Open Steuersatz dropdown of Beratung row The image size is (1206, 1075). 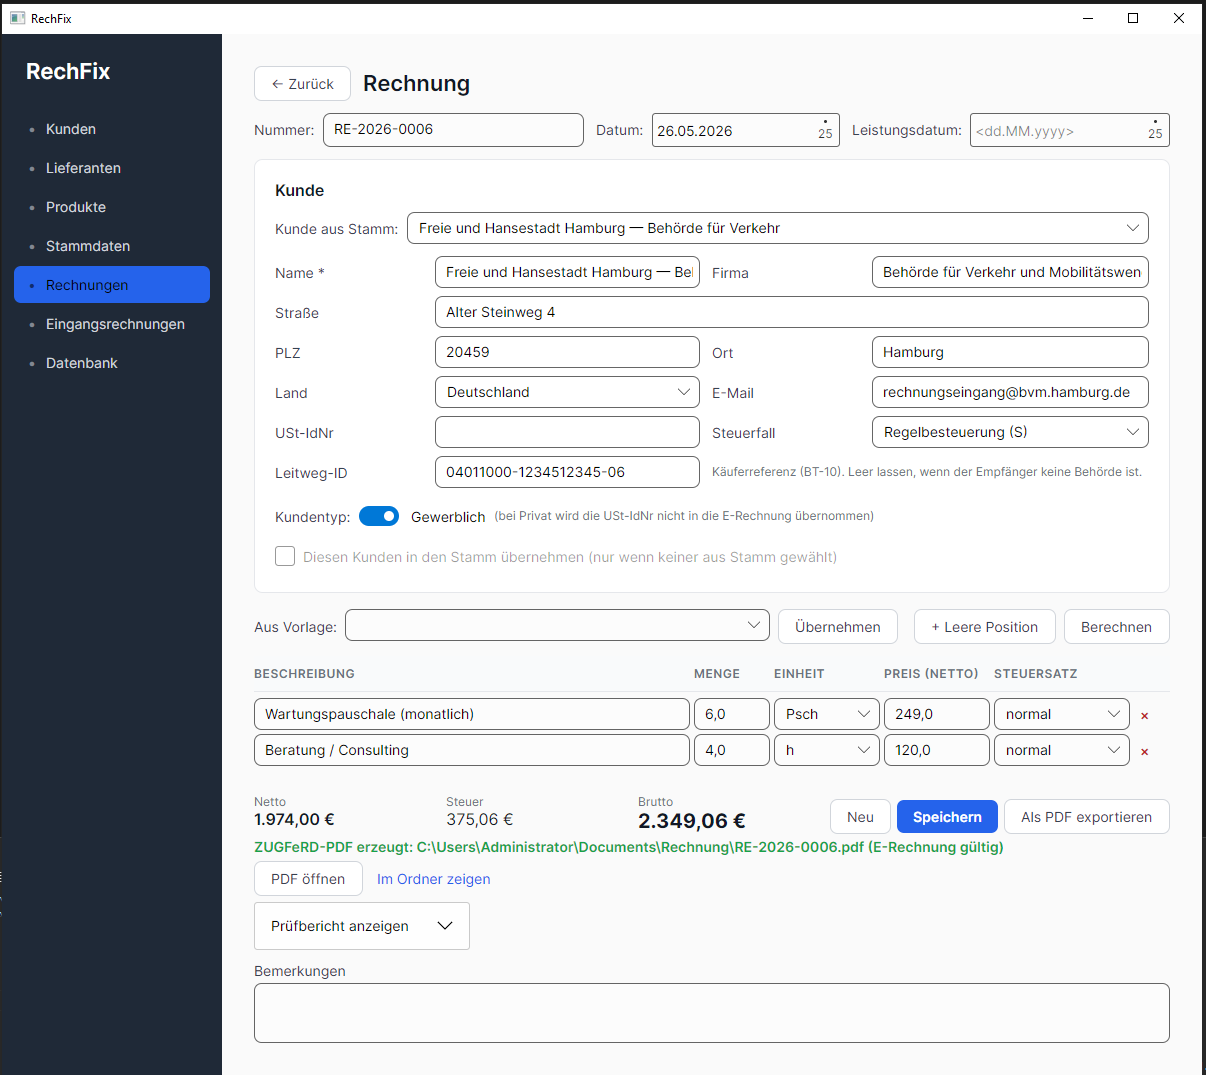pos(1062,750)
